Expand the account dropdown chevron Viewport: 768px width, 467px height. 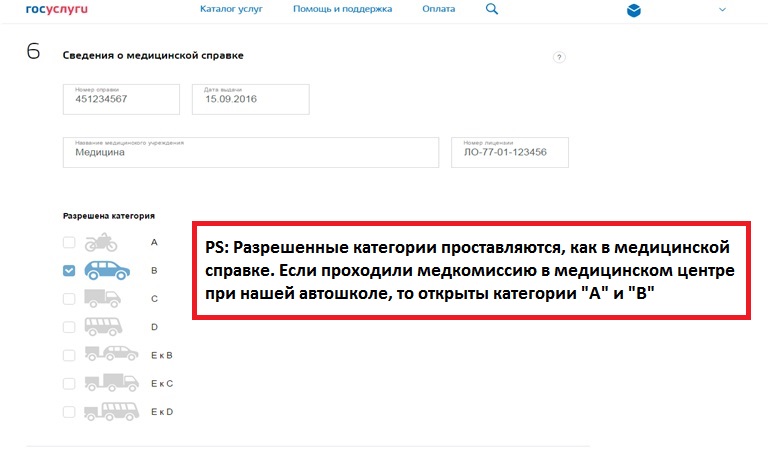(x=723, y=10)
